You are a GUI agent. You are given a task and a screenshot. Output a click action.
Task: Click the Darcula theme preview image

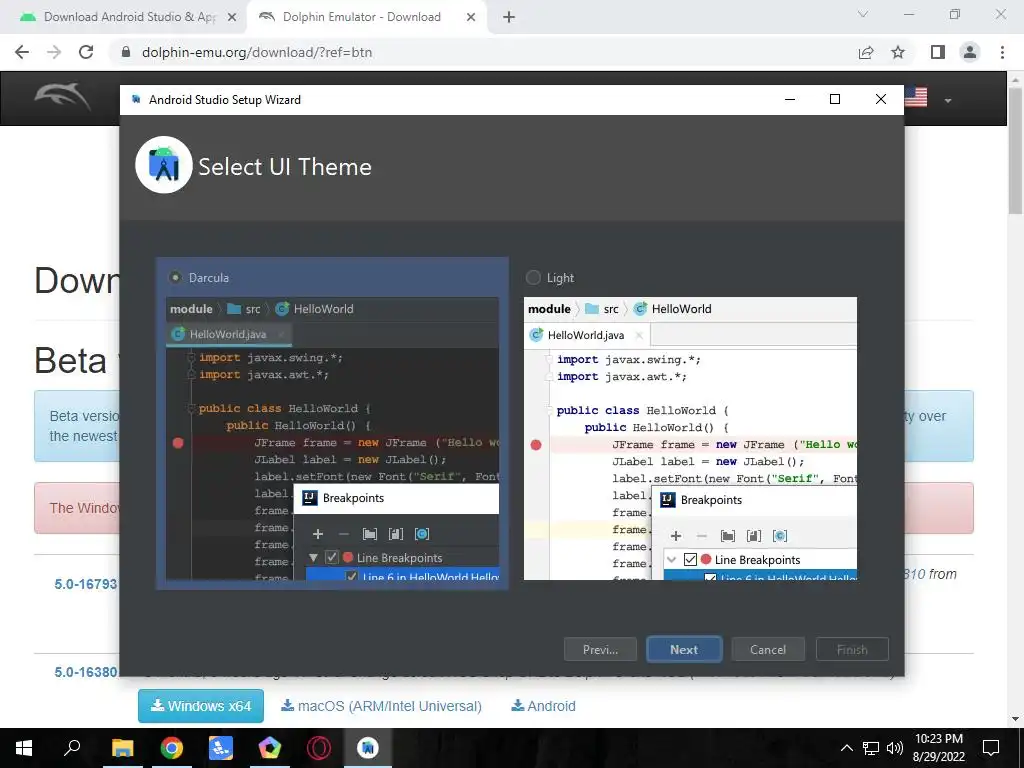point(332,439)
